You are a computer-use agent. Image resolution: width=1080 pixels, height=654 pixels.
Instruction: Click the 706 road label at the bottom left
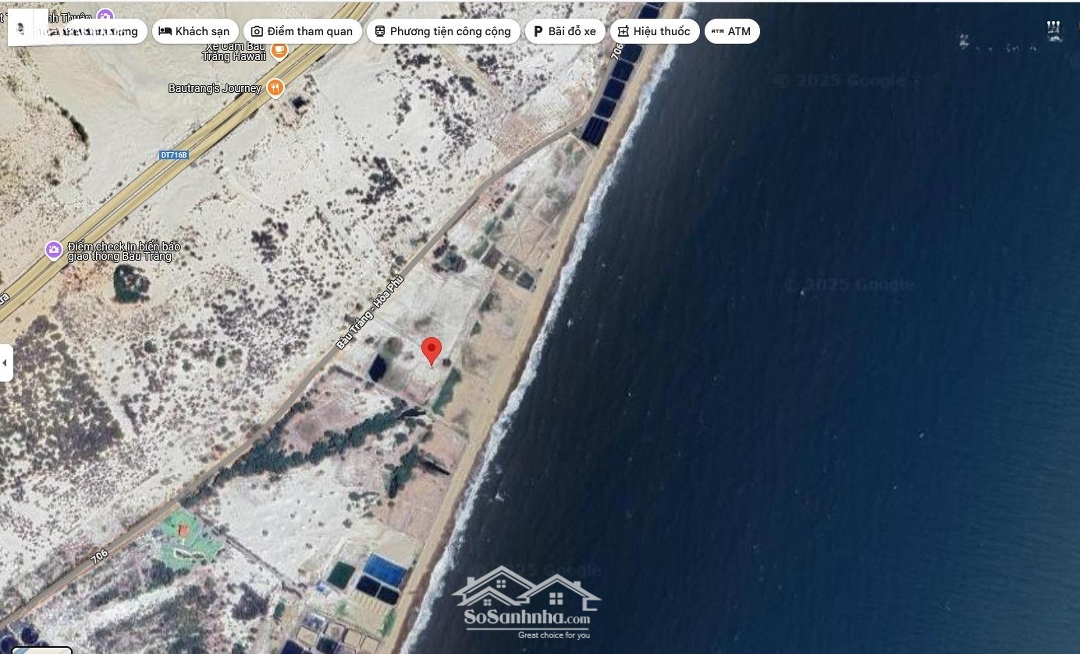[99, 545]
